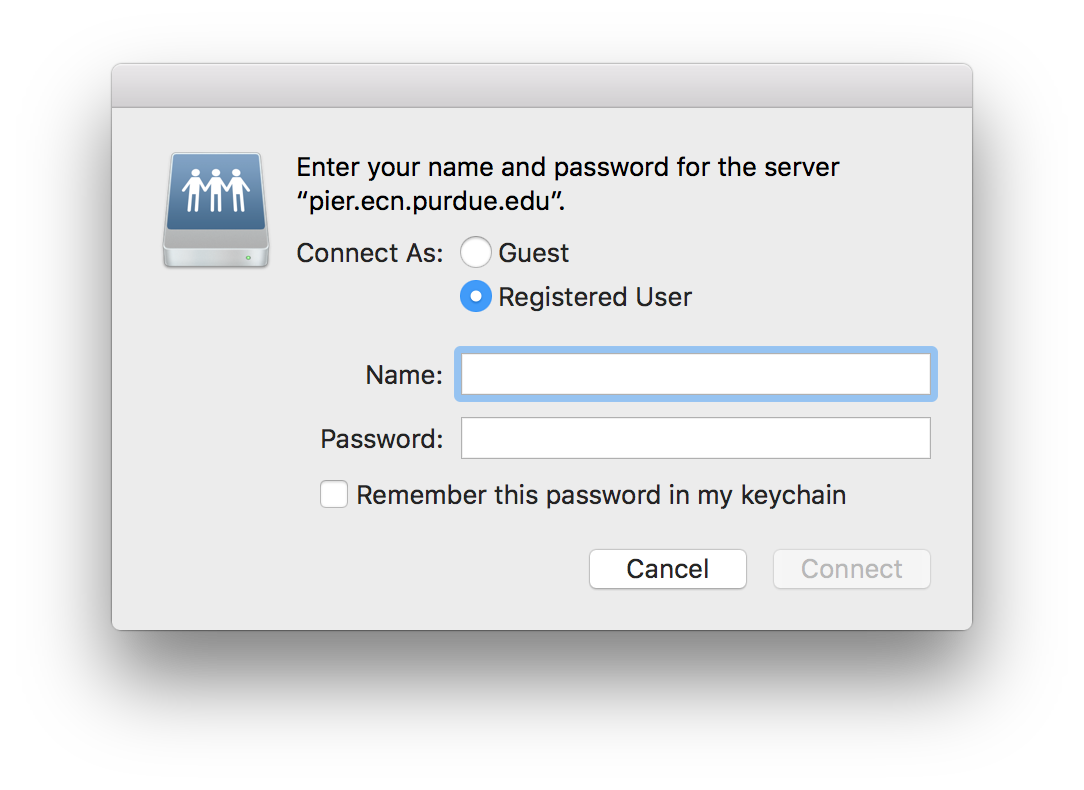This screenshot has width=1084, height=790.
Task: Click the Password: field label
Action: pyautogui.click(x=381, y=438)
